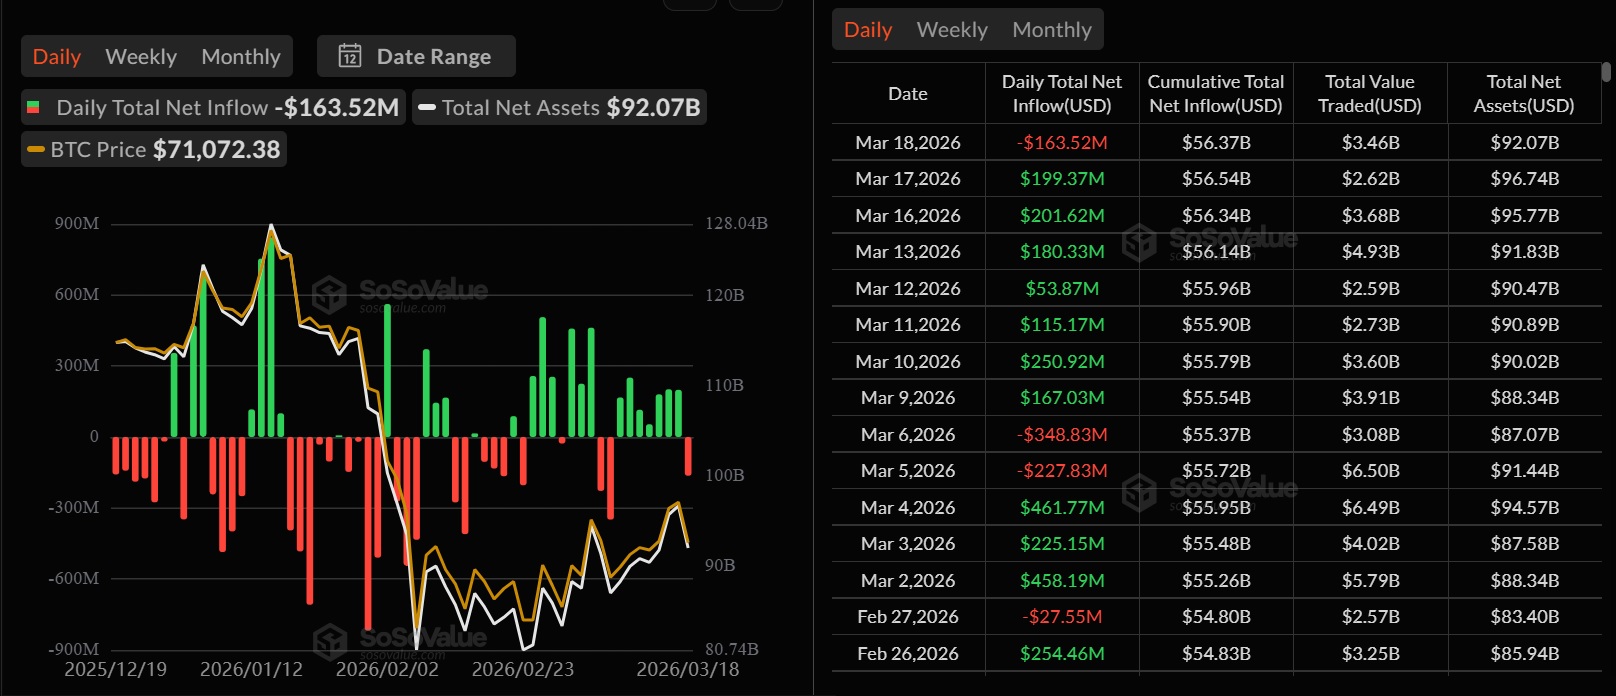Select the Mar 4,2026 date cell
Viewport: 1616px width, 696px height.
point(908,508)
